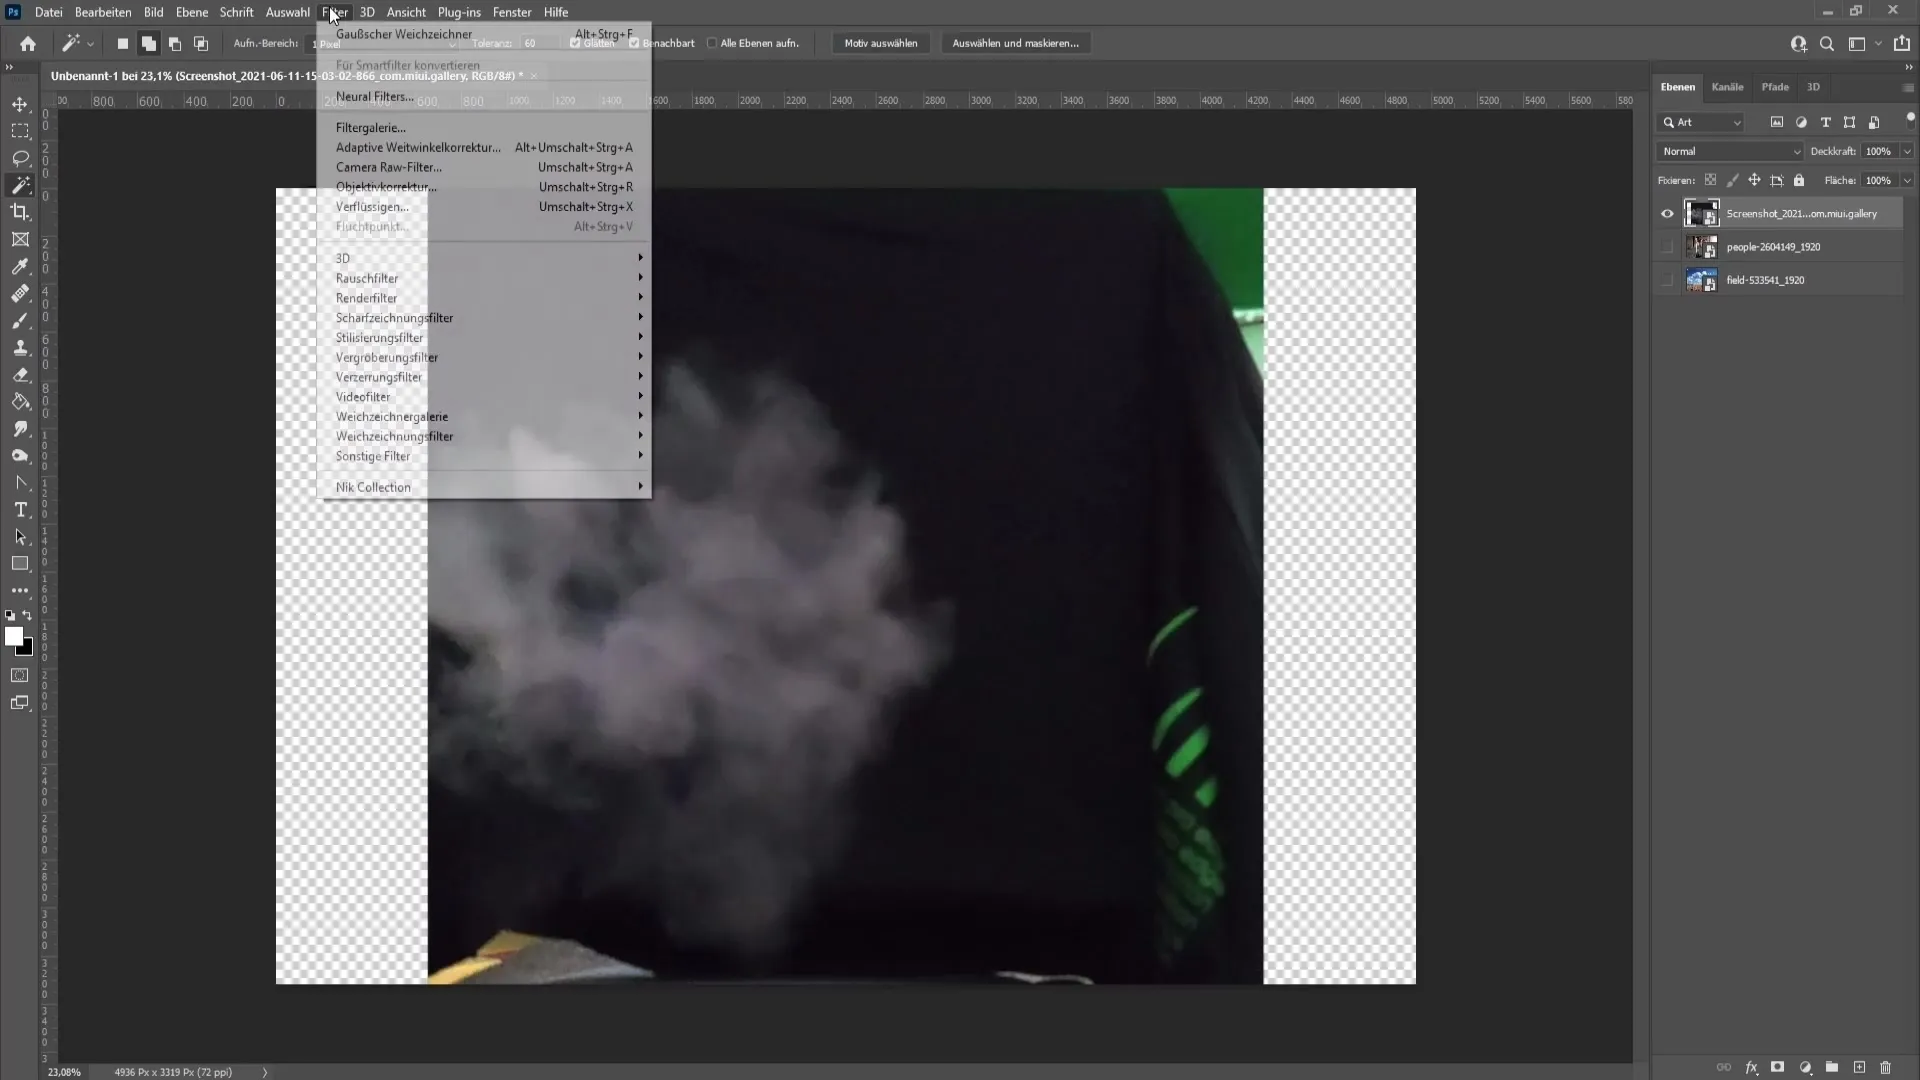Select the Brush tool

point(20,320)
